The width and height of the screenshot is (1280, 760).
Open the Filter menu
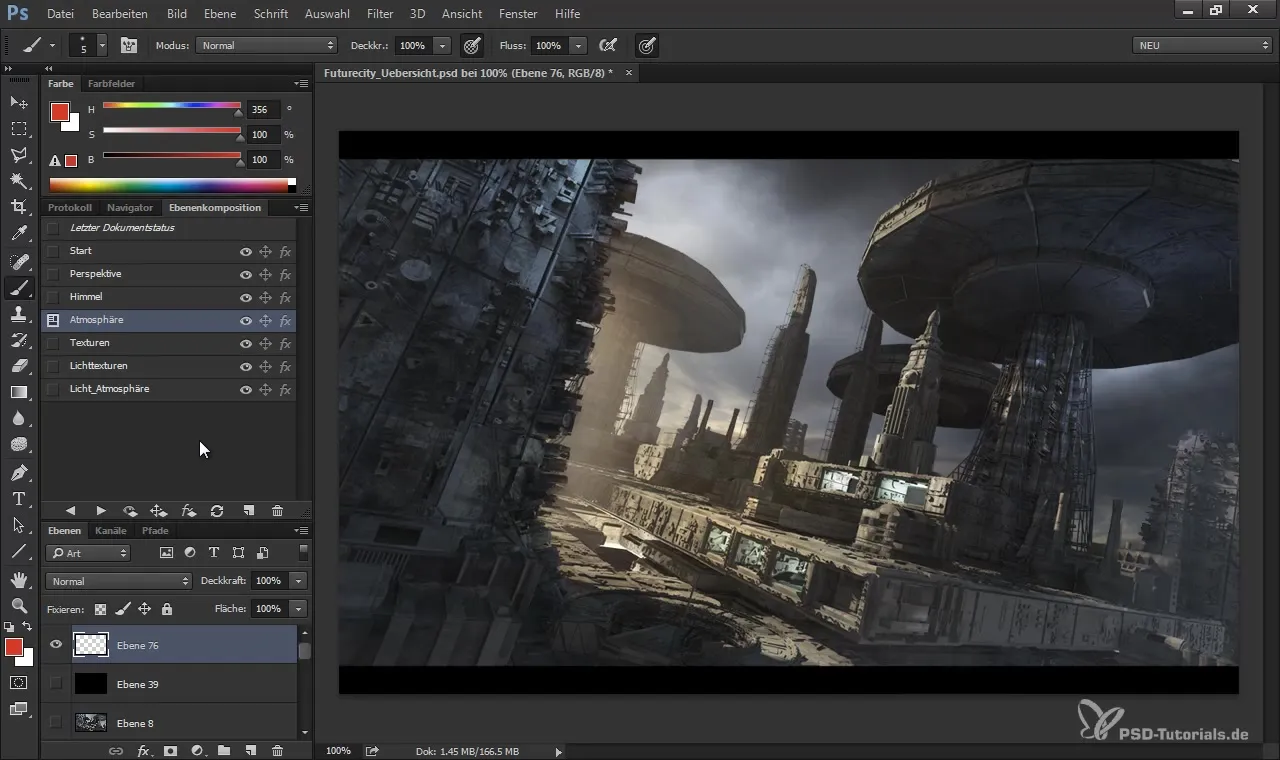click(379, 14)
